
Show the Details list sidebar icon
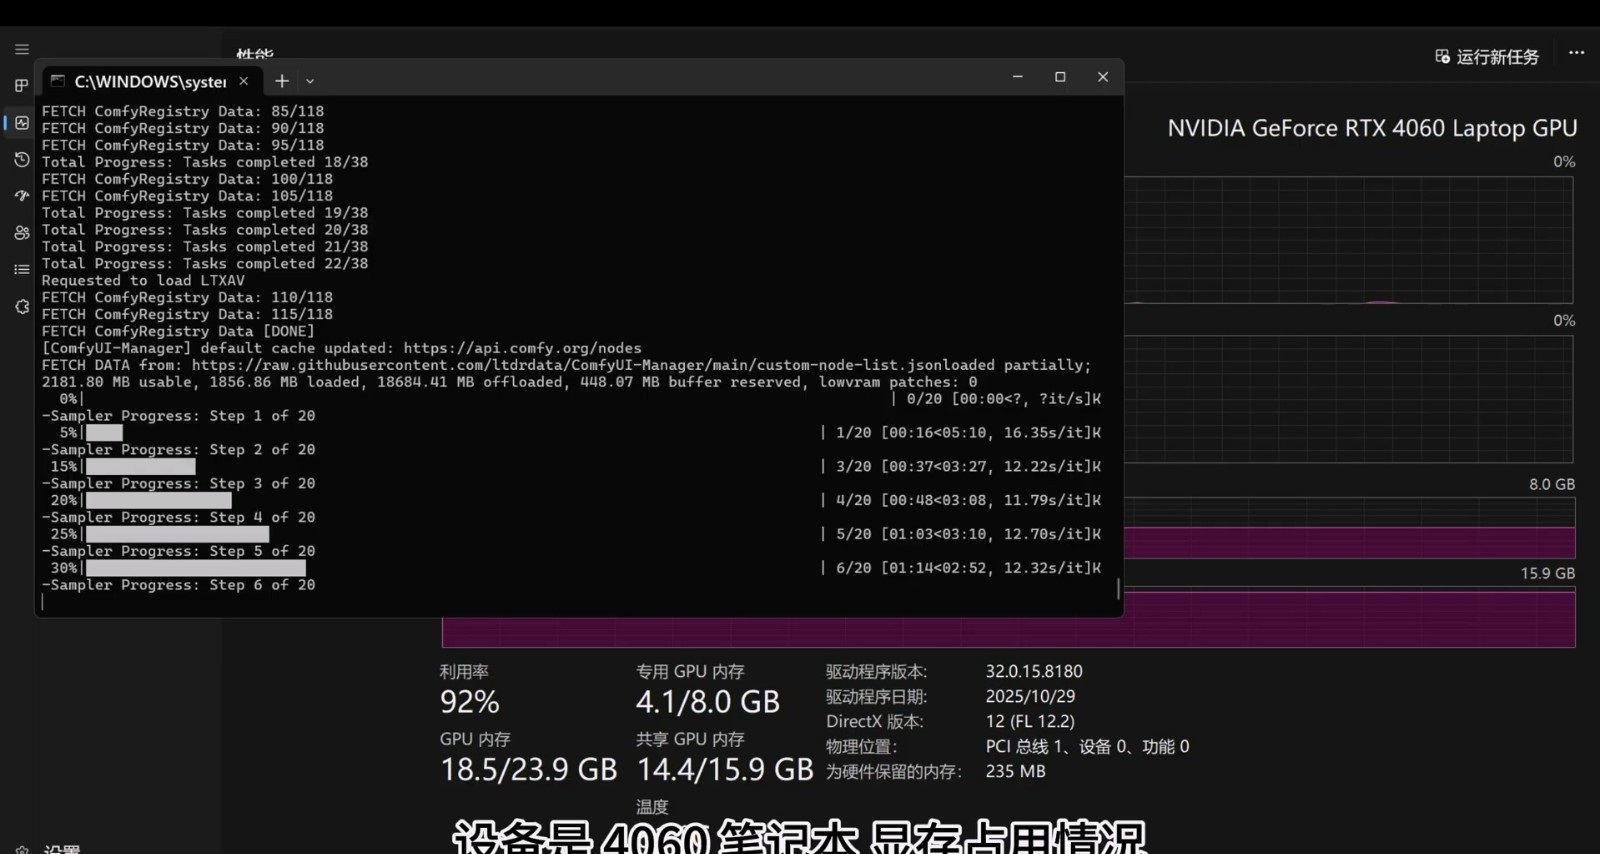[21, 269]
